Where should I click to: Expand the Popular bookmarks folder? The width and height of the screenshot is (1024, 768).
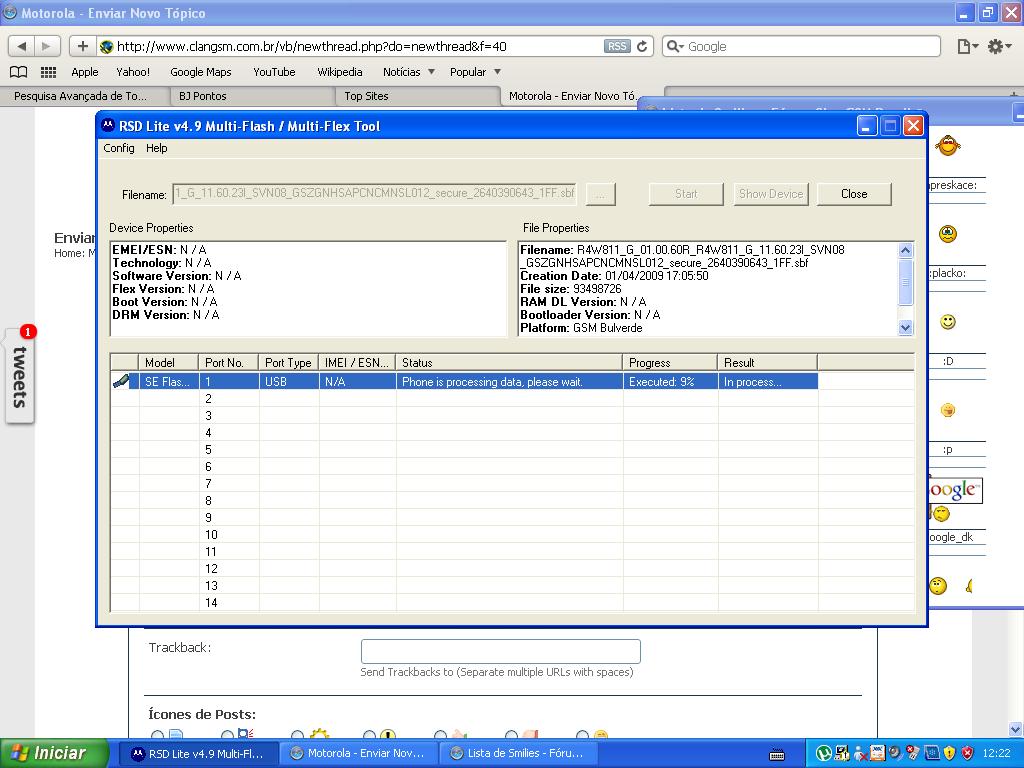coord(475,72)
